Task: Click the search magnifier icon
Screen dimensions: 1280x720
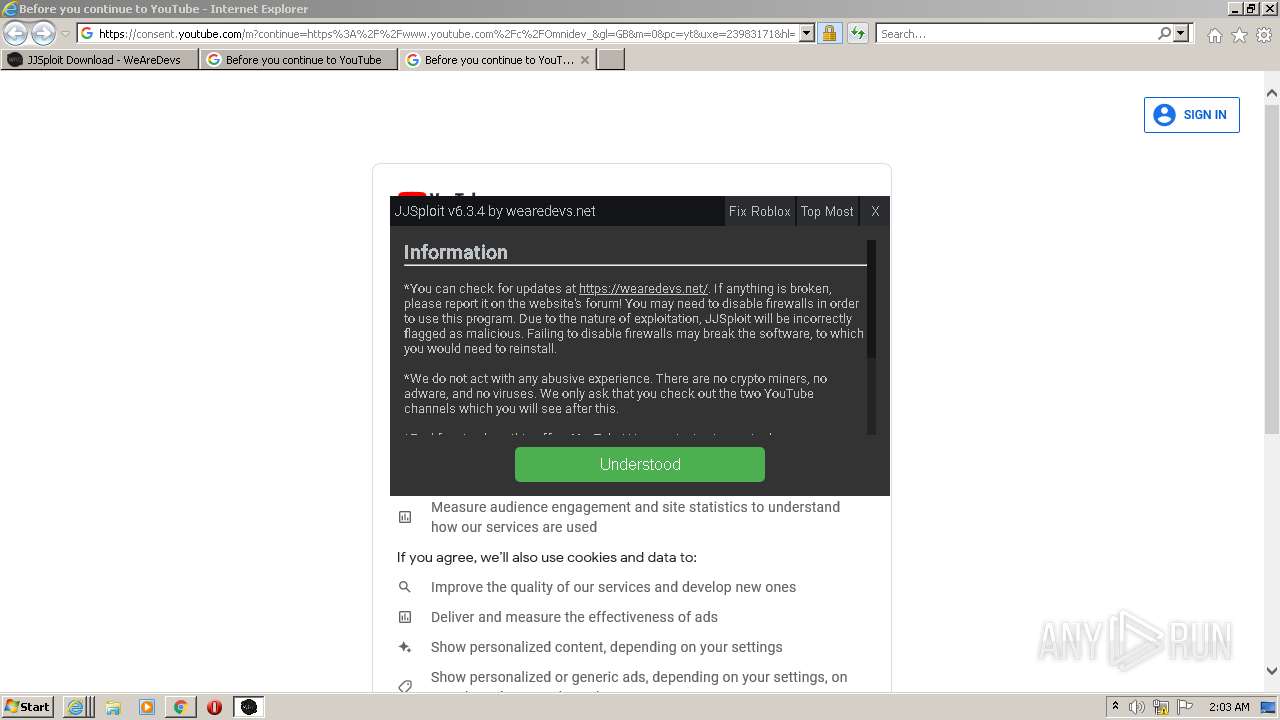Action: [x=1164, y=34]
